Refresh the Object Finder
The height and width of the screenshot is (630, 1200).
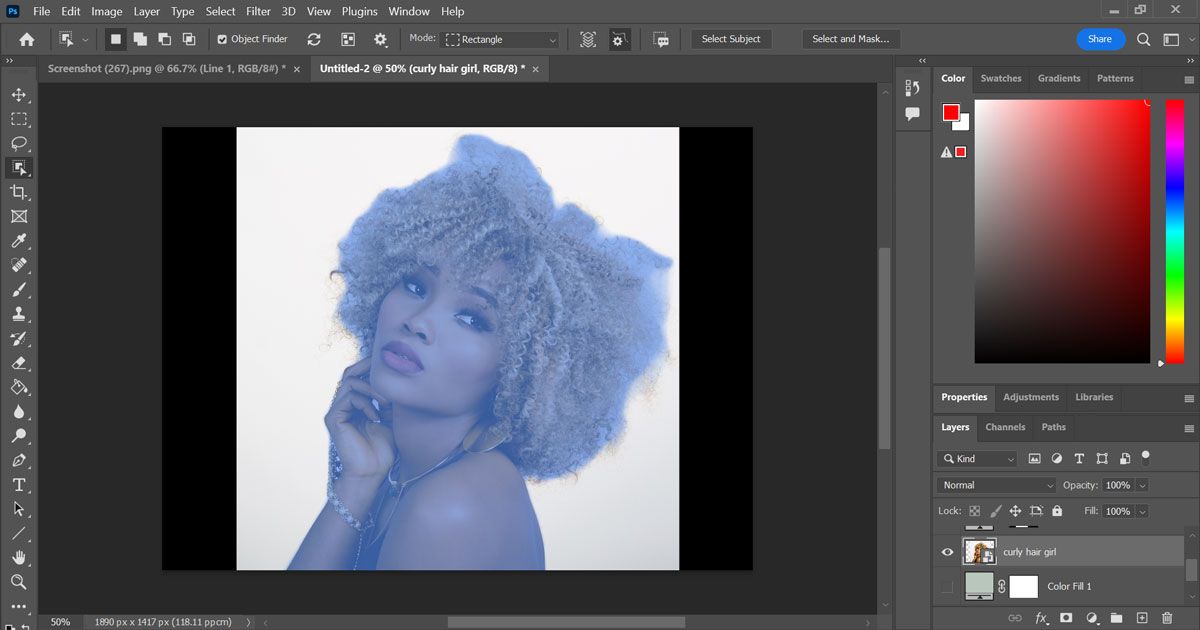(314, 39)
